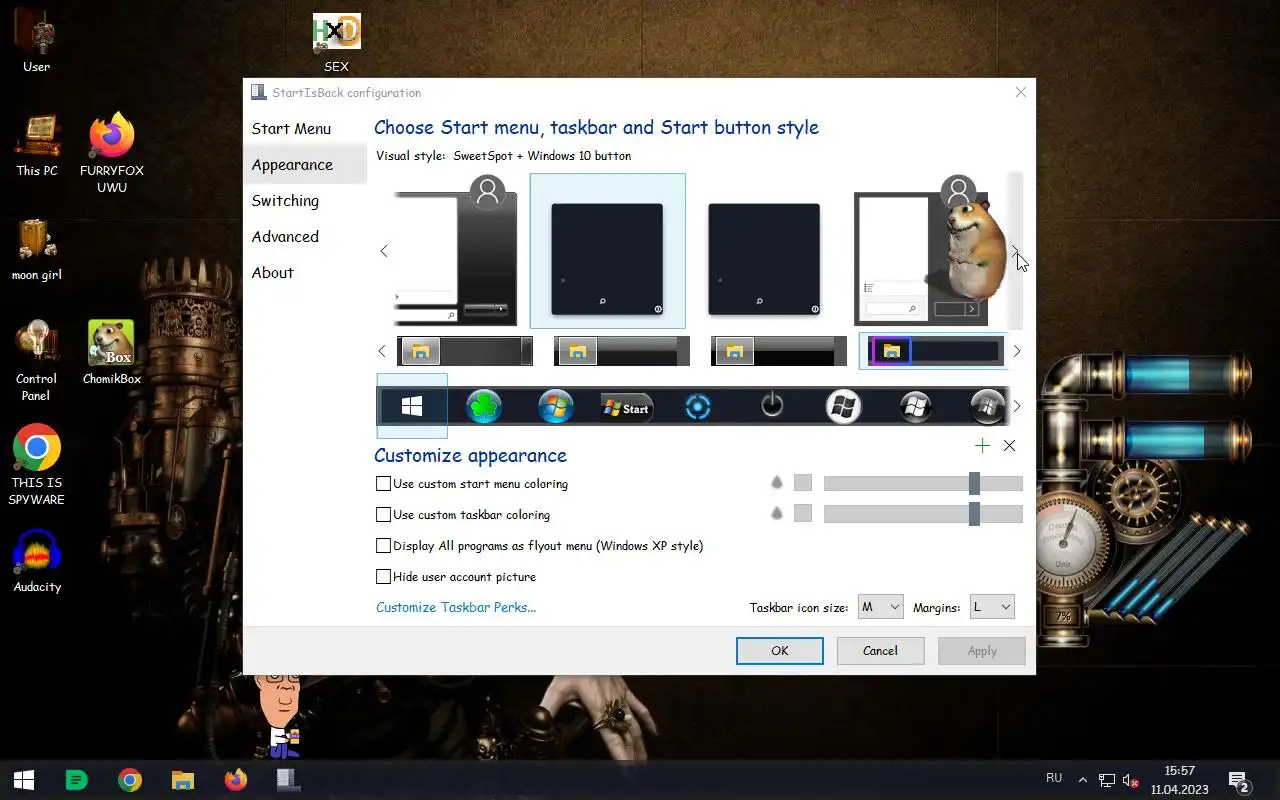Open the HxD SEX desktop shortcut
The image size is (1280, 800).
pyautogui.click(x=337, y=41)
